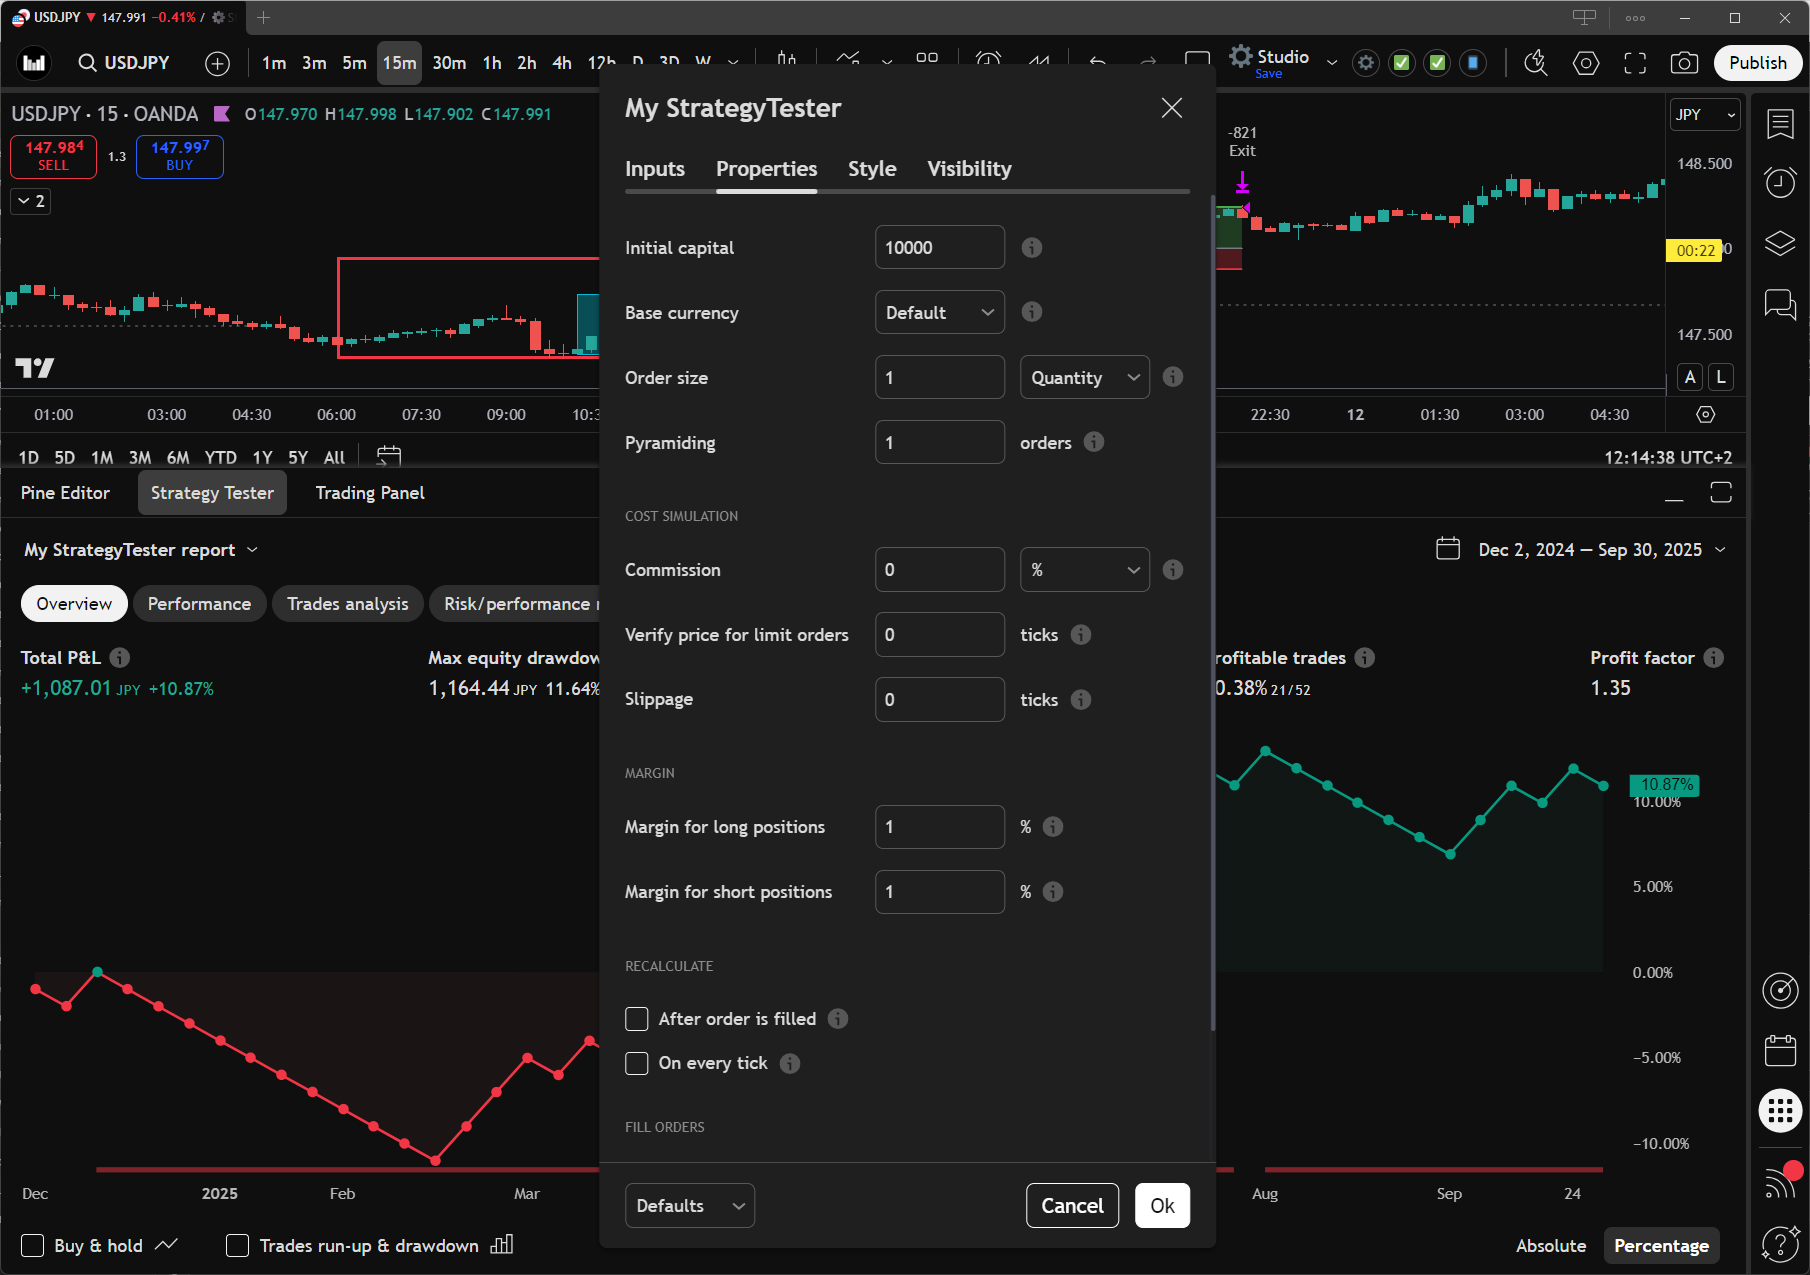Click the undo arrow in top toolbar
The image size is (1810, 1275).
[1097, 63]
